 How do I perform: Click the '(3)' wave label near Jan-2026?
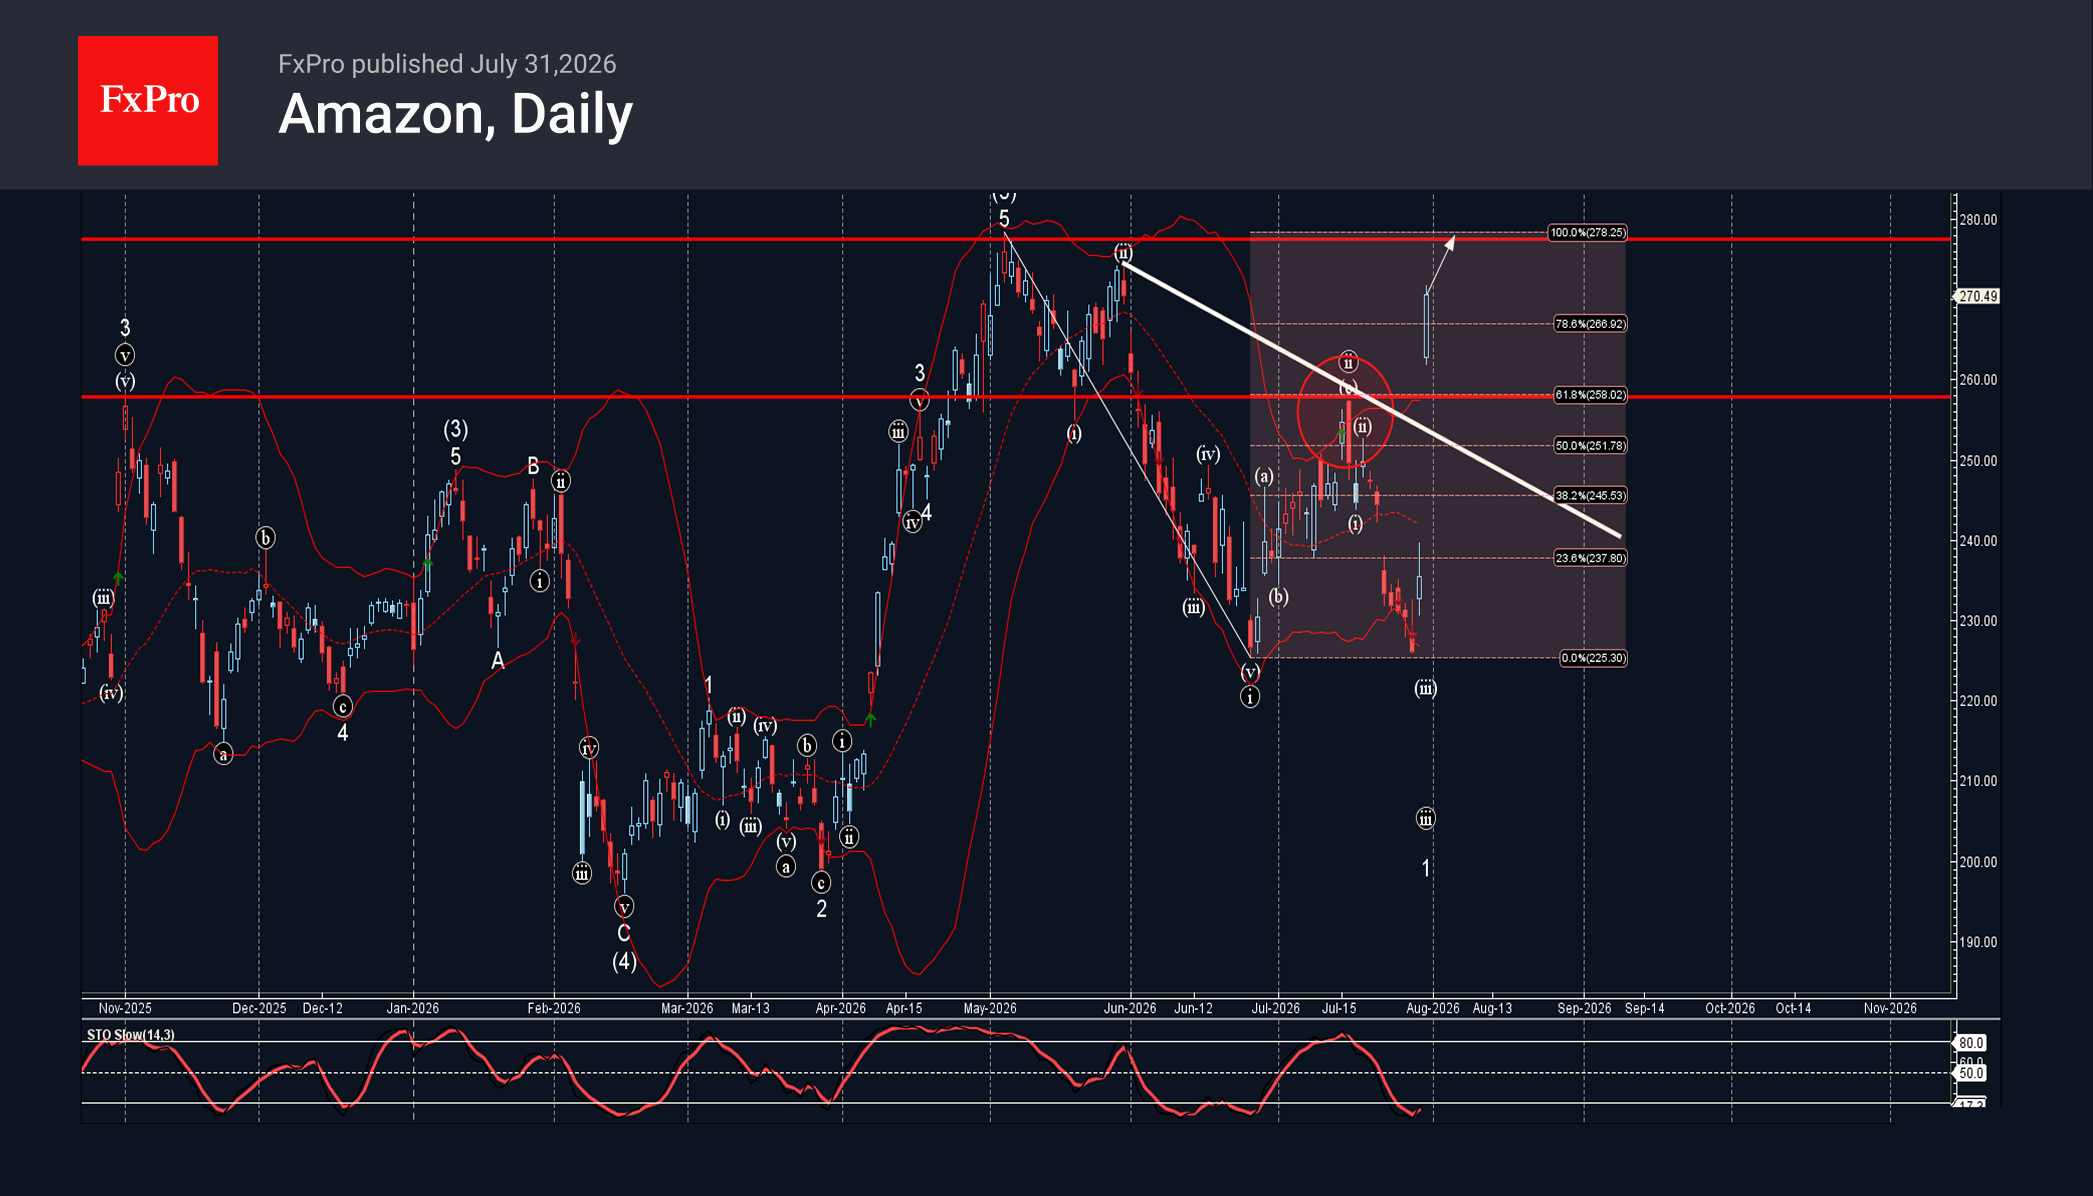[456, 429]
